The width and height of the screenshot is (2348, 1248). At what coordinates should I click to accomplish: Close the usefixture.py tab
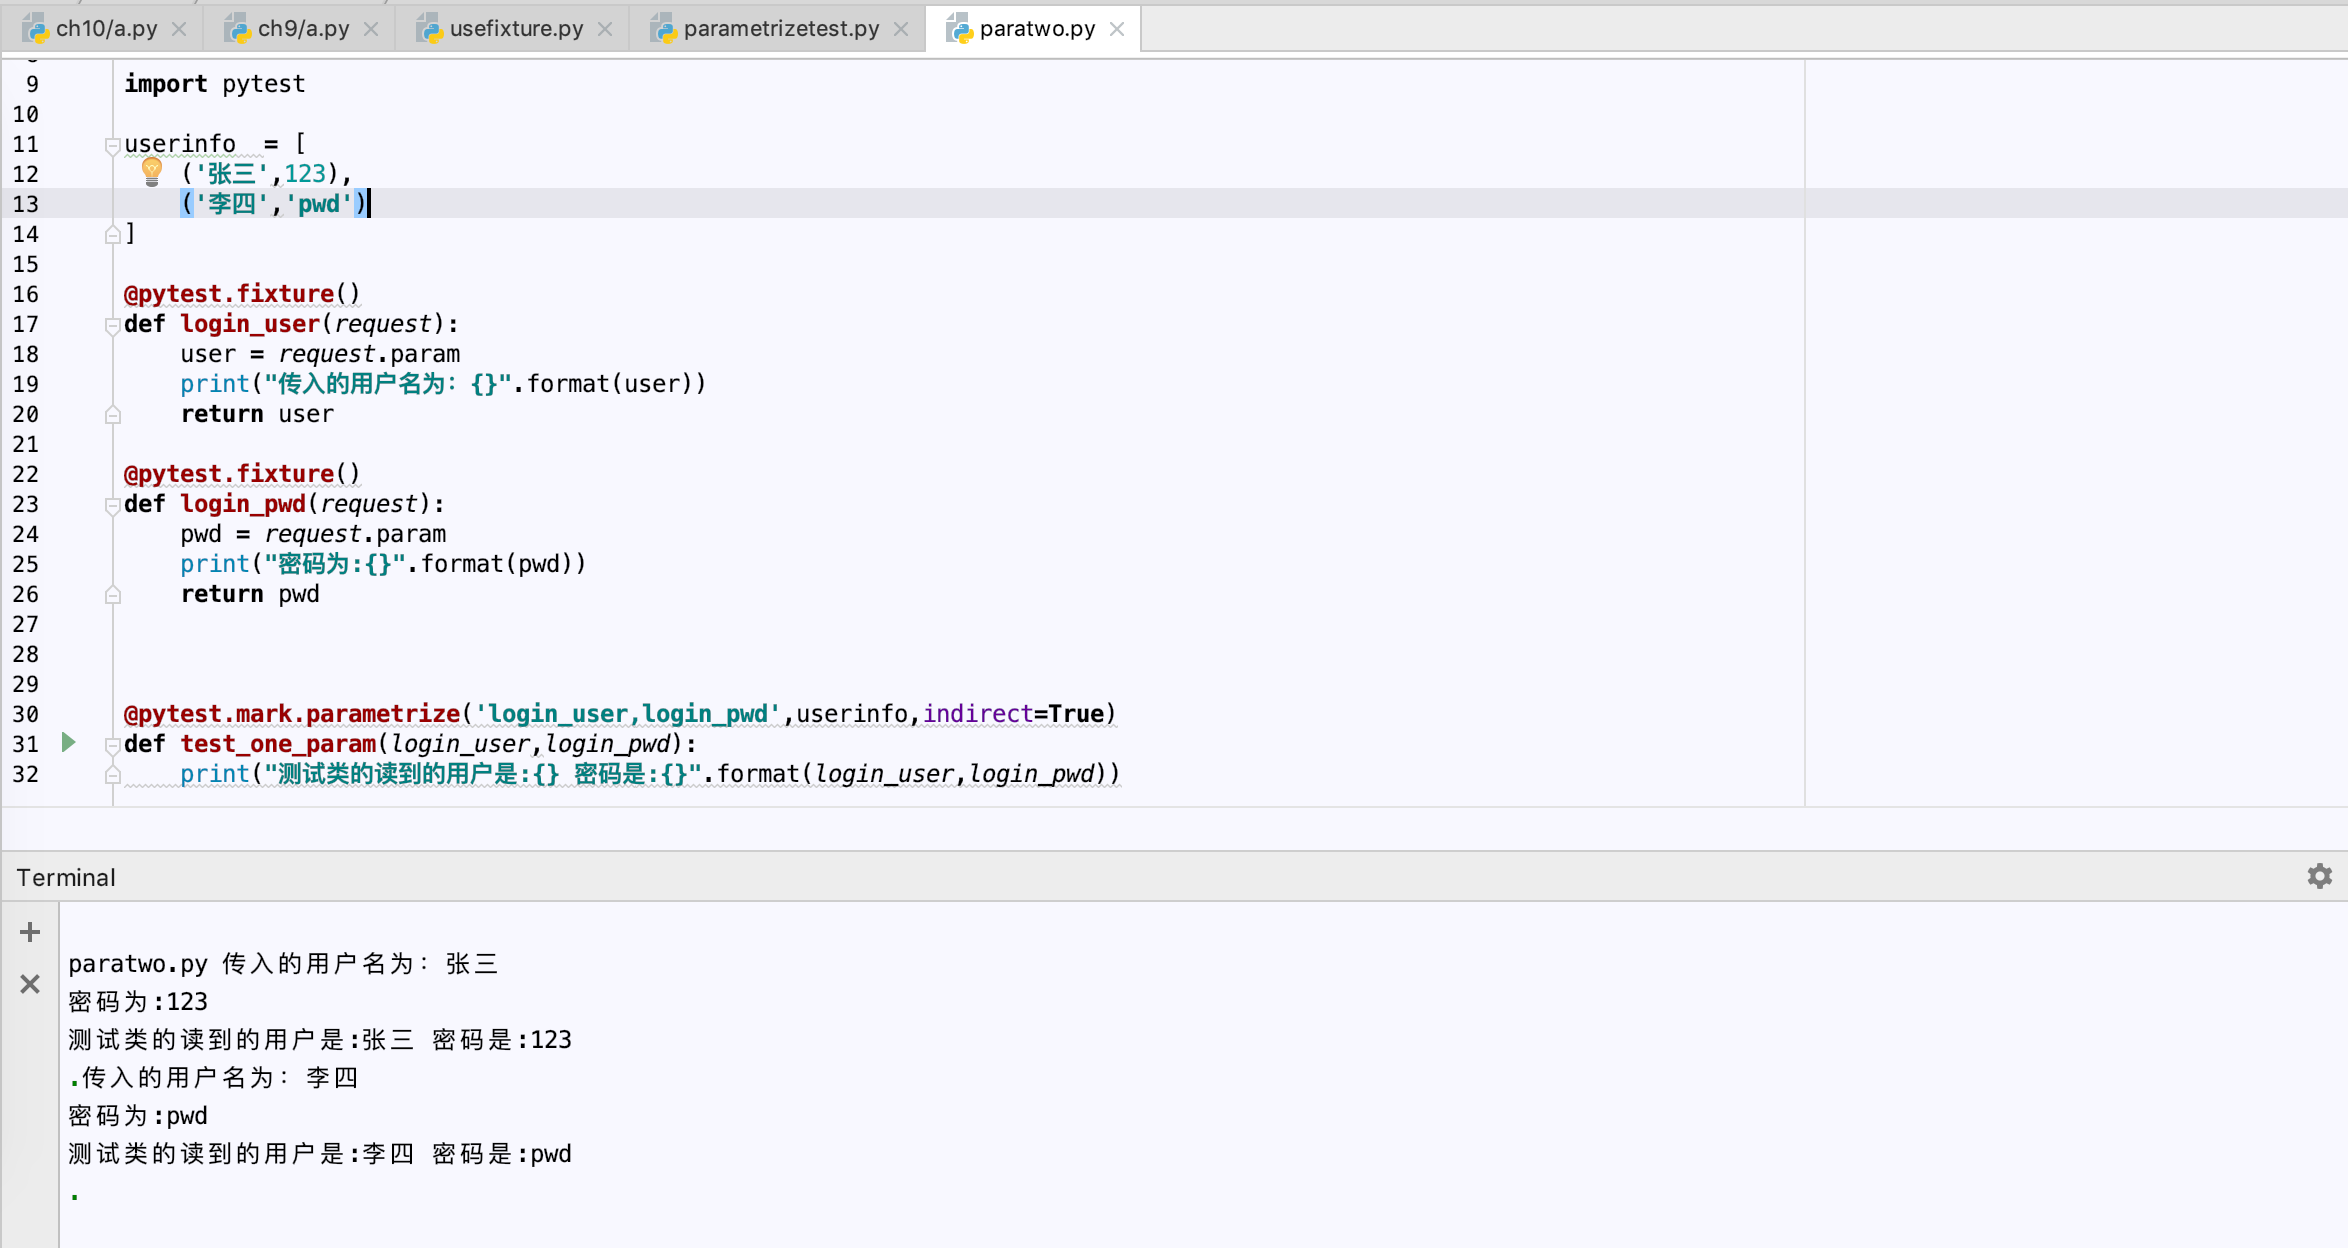[605, 29]
